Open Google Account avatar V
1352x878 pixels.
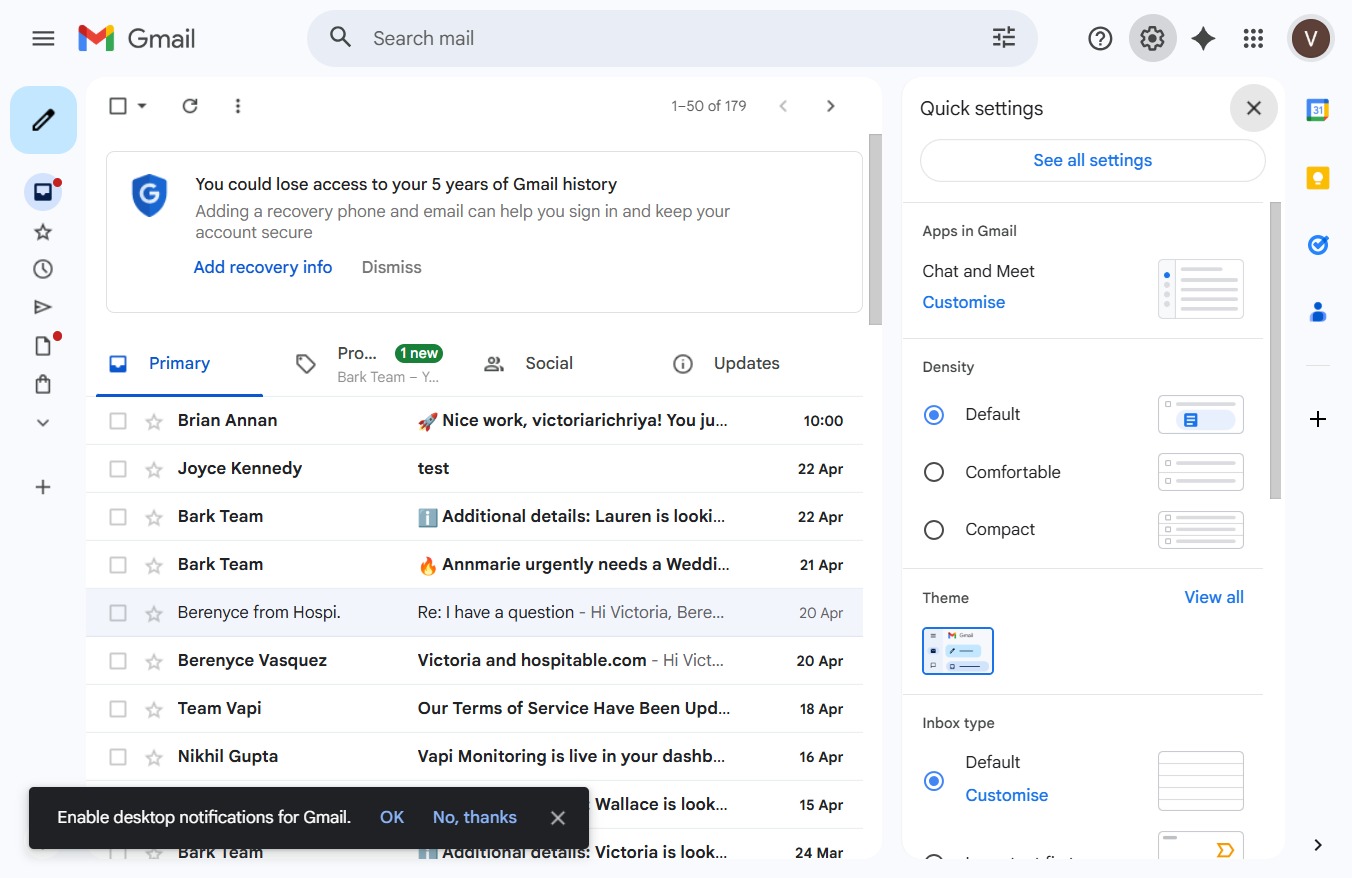coord(1310,39)
